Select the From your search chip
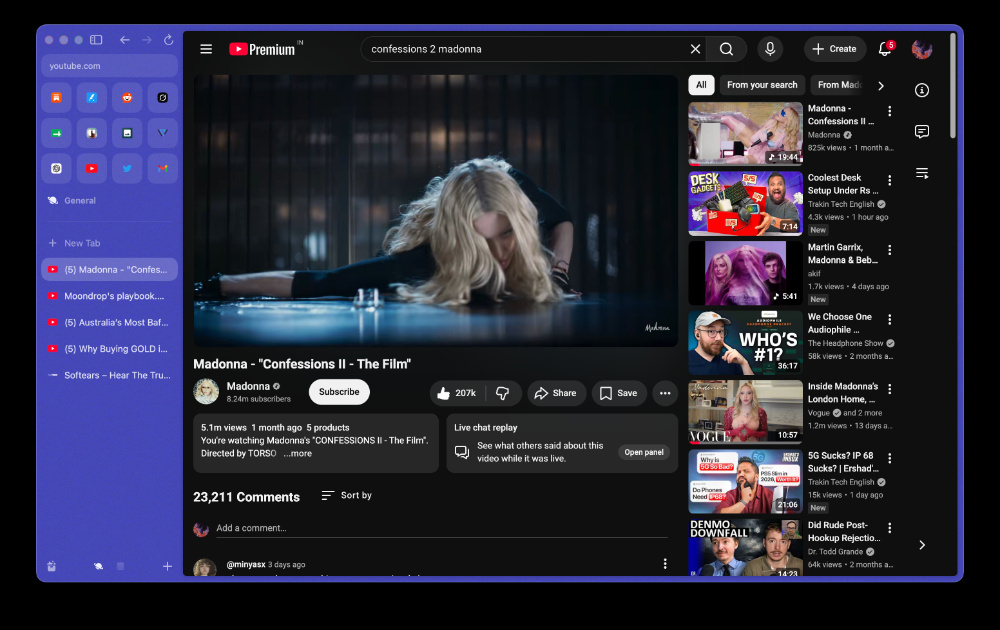The image size is (1000, 630). point(762,85)
